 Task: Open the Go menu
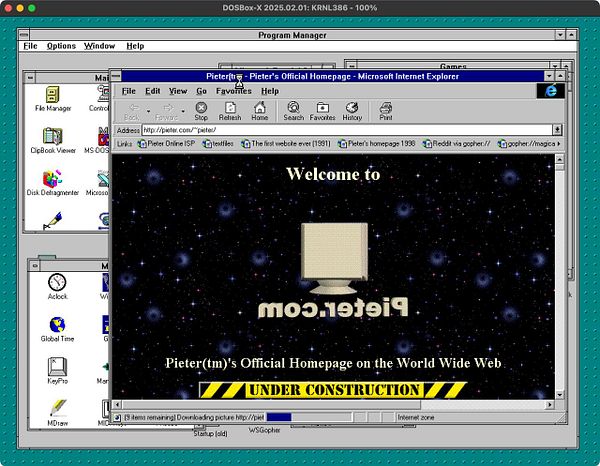pos(201,91)
